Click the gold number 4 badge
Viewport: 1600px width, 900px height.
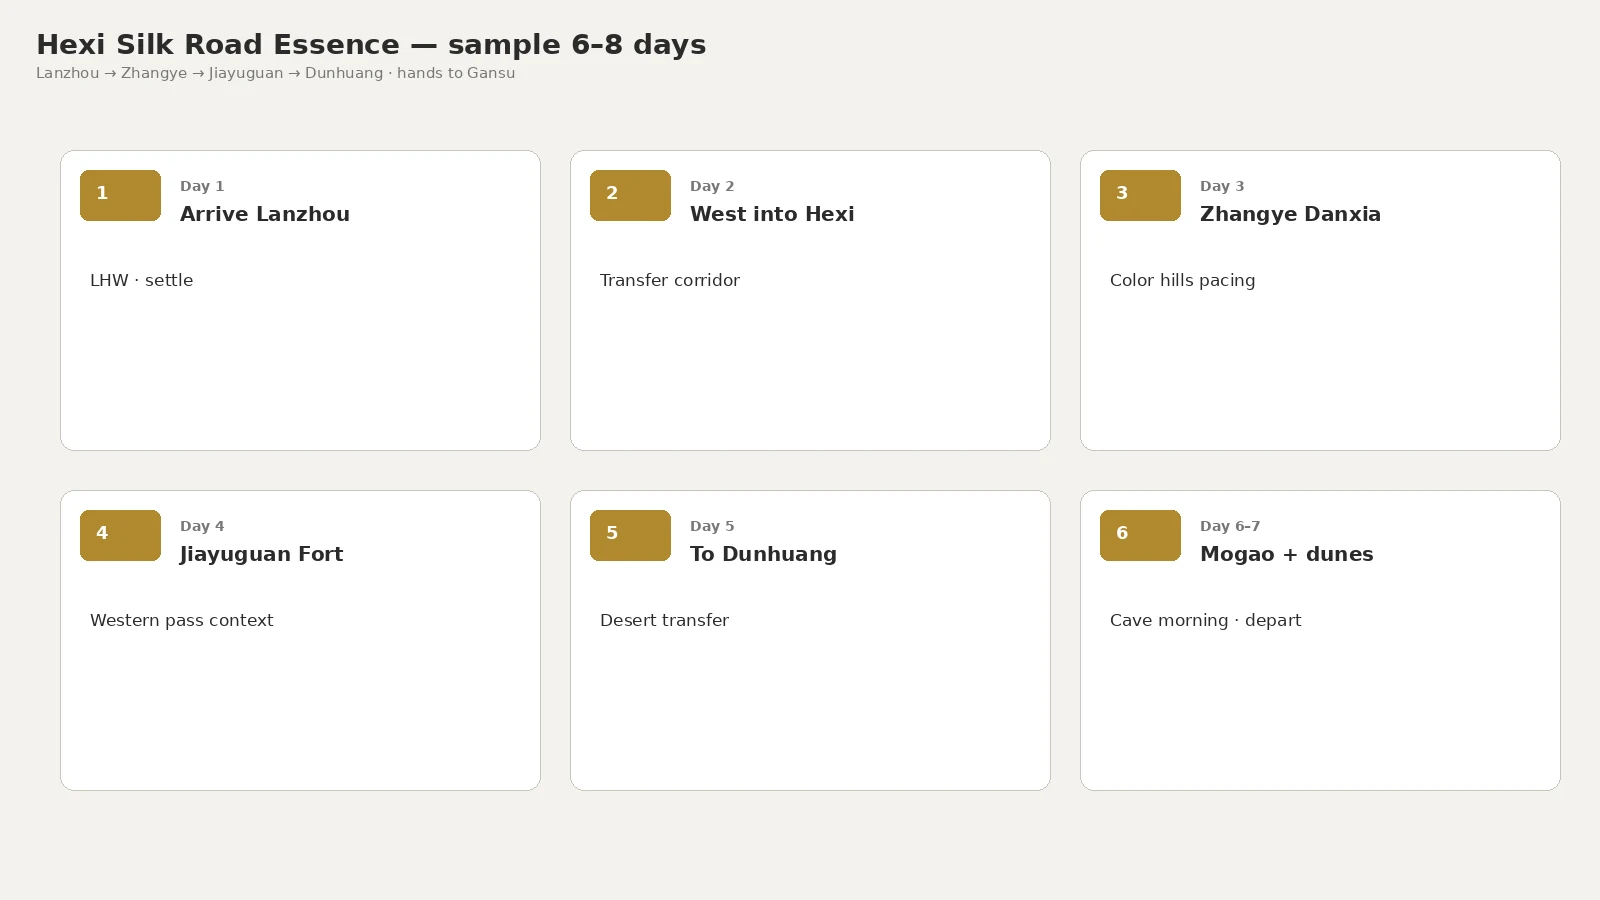click(x=120, y=535)
